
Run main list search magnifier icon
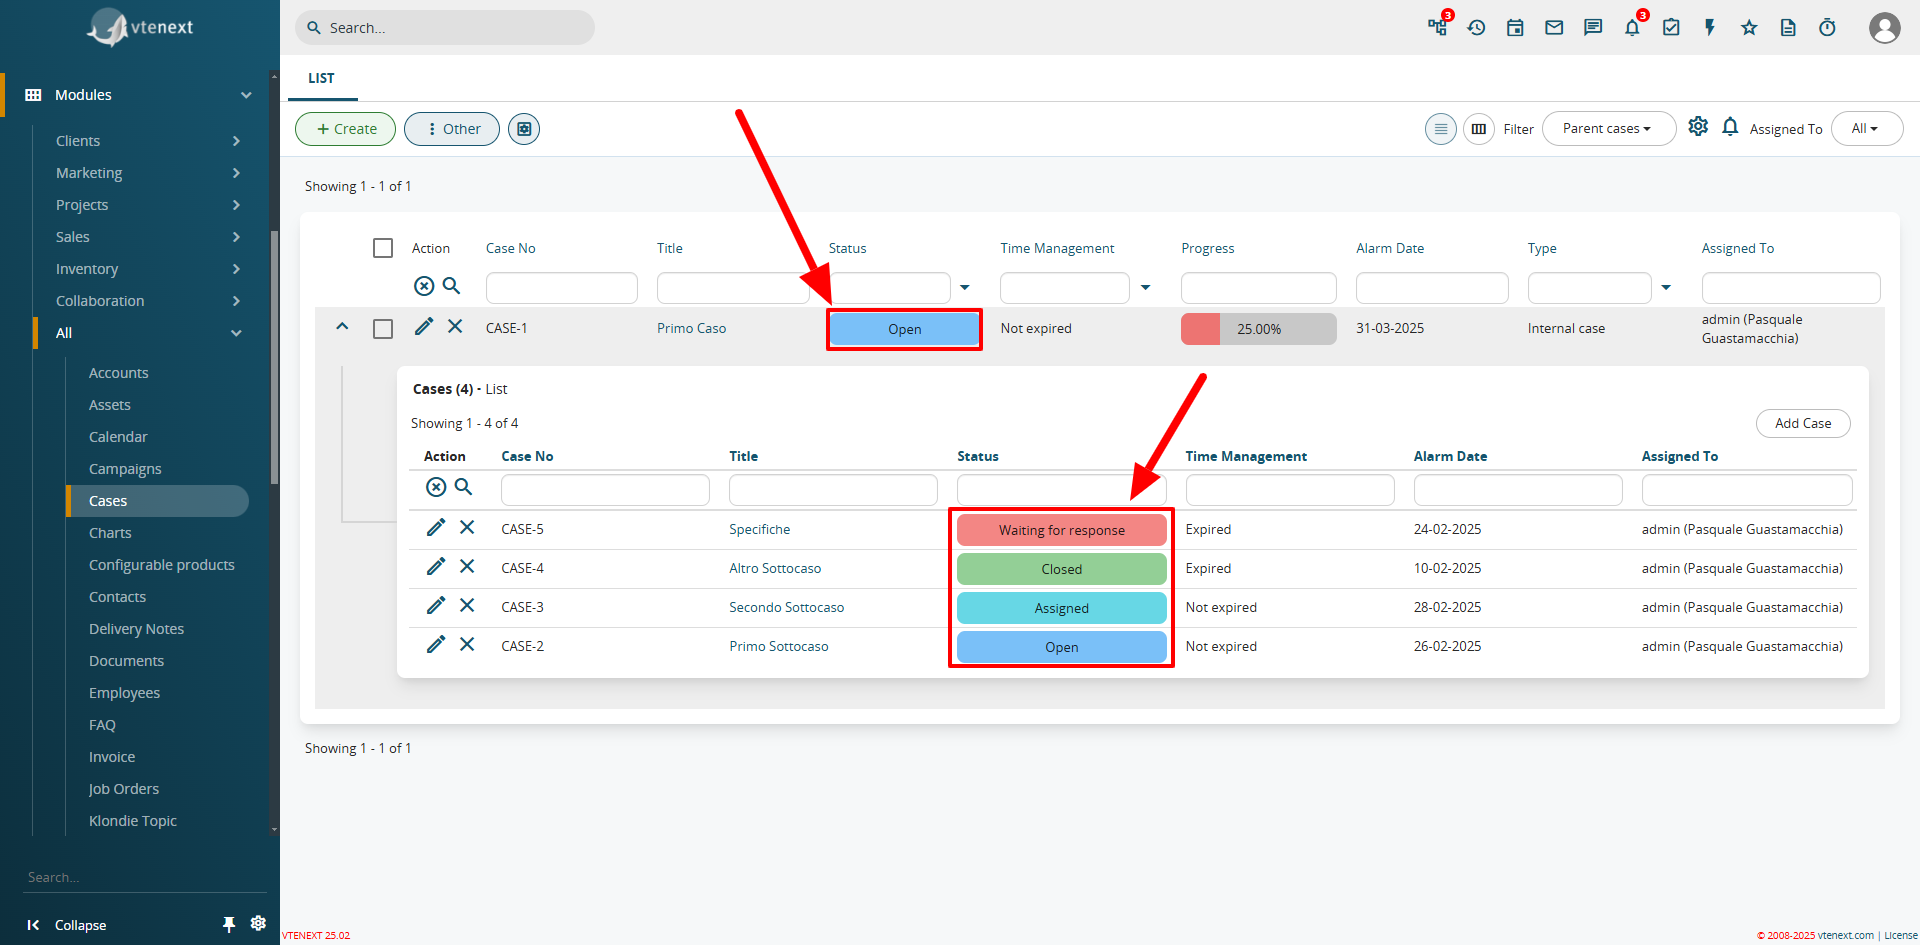[452, 286]
